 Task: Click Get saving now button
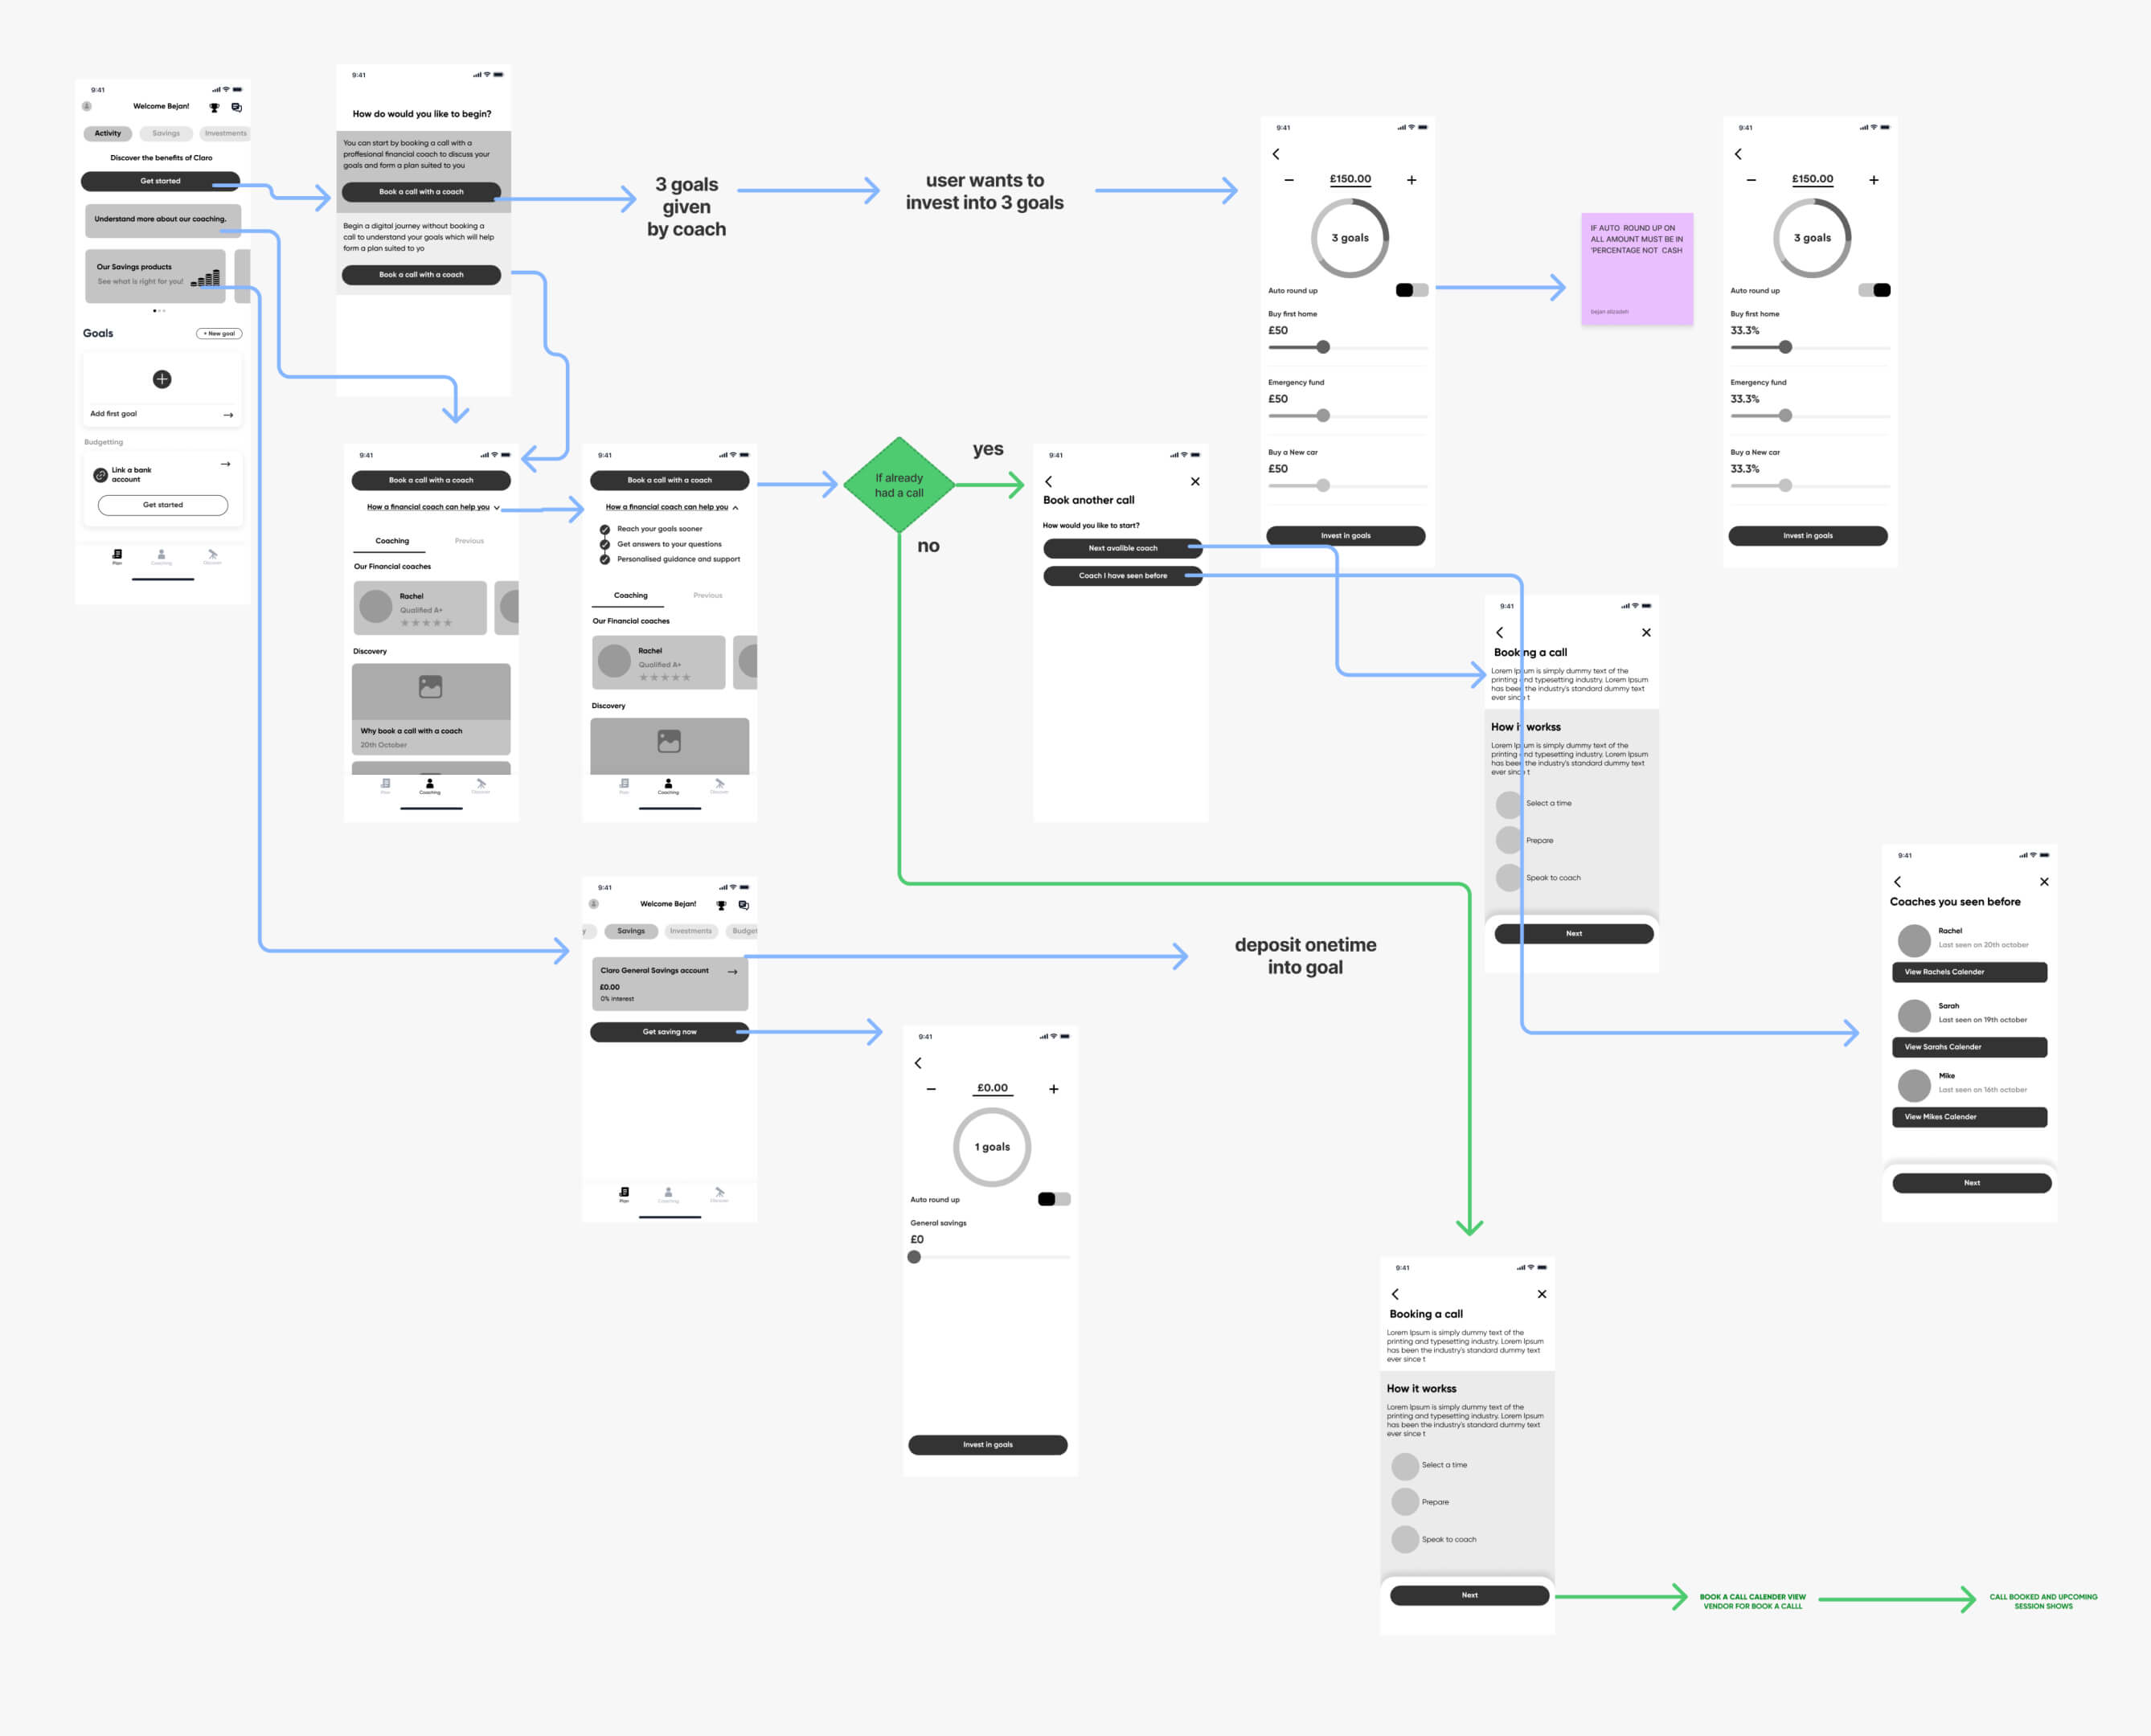pyautogui.click(x=669, y=1032)
